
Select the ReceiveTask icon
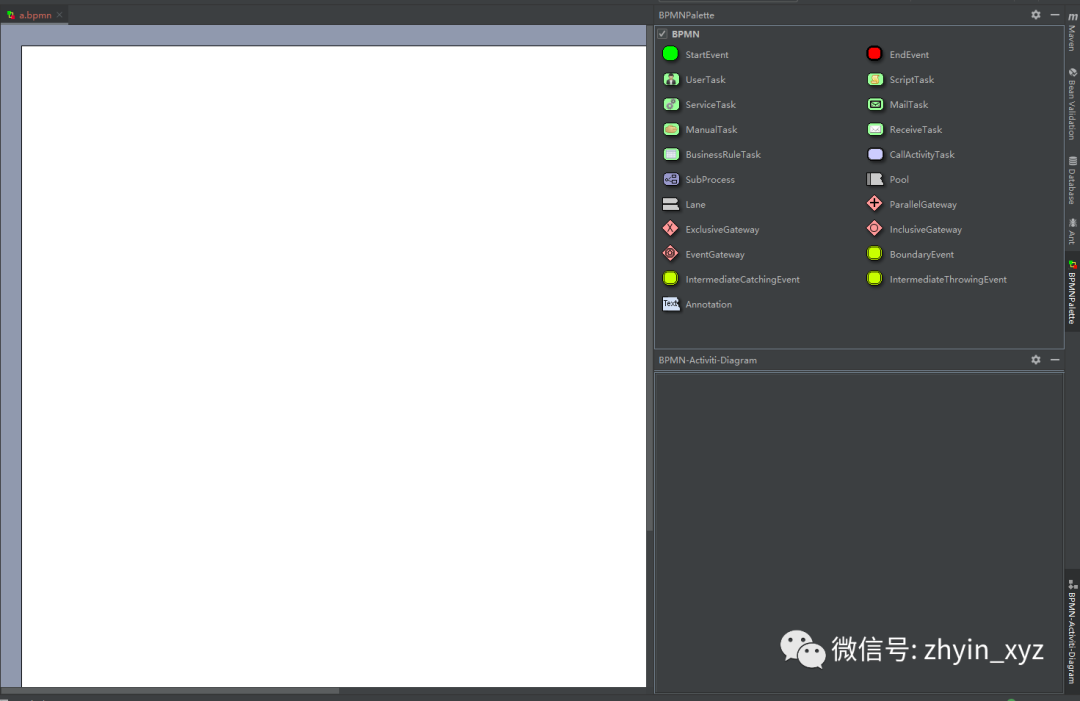tap(875, 129)
